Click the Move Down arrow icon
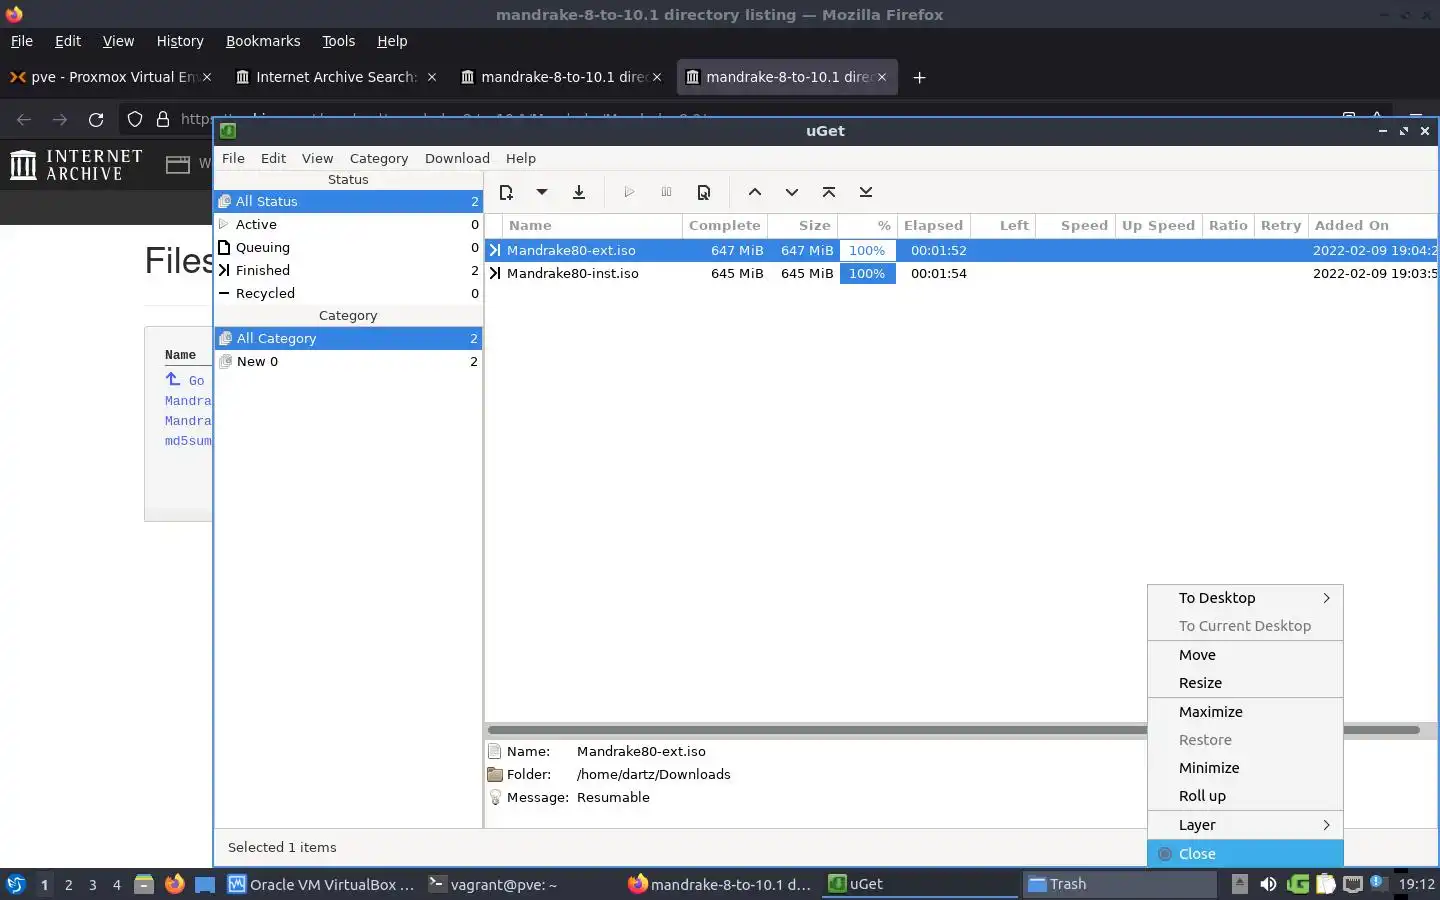The image size is (1440, 900). (792, 192)
